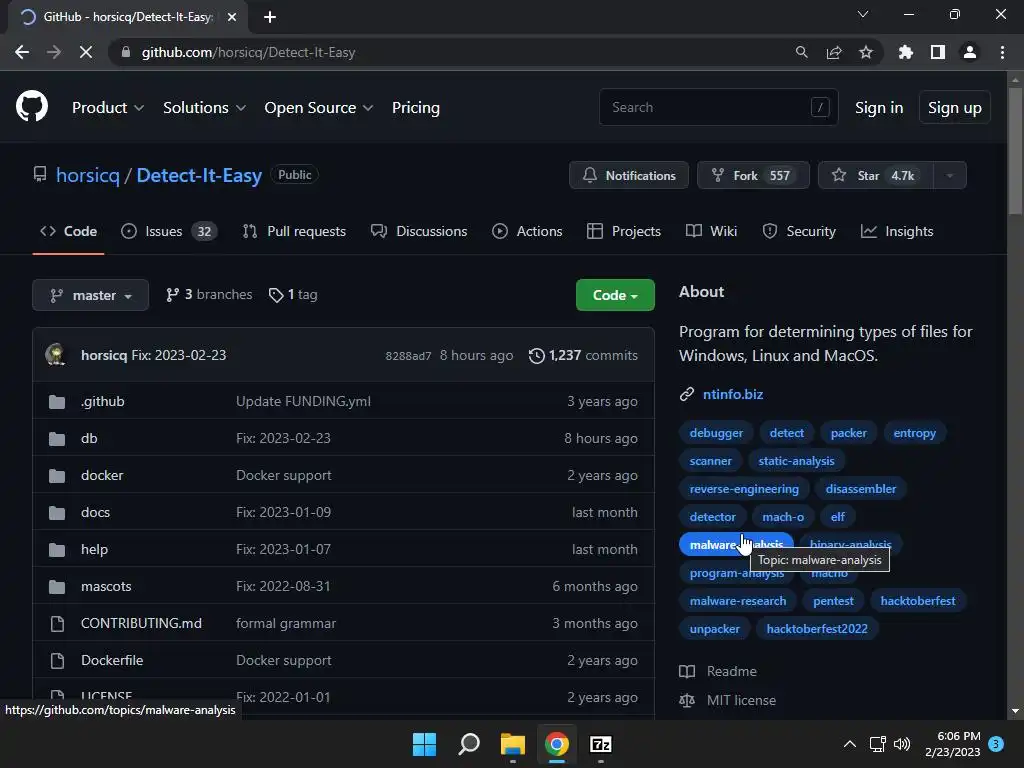Switch to the Issues tab
Screen dimensions: 1024x768
(x=169, y=231)
